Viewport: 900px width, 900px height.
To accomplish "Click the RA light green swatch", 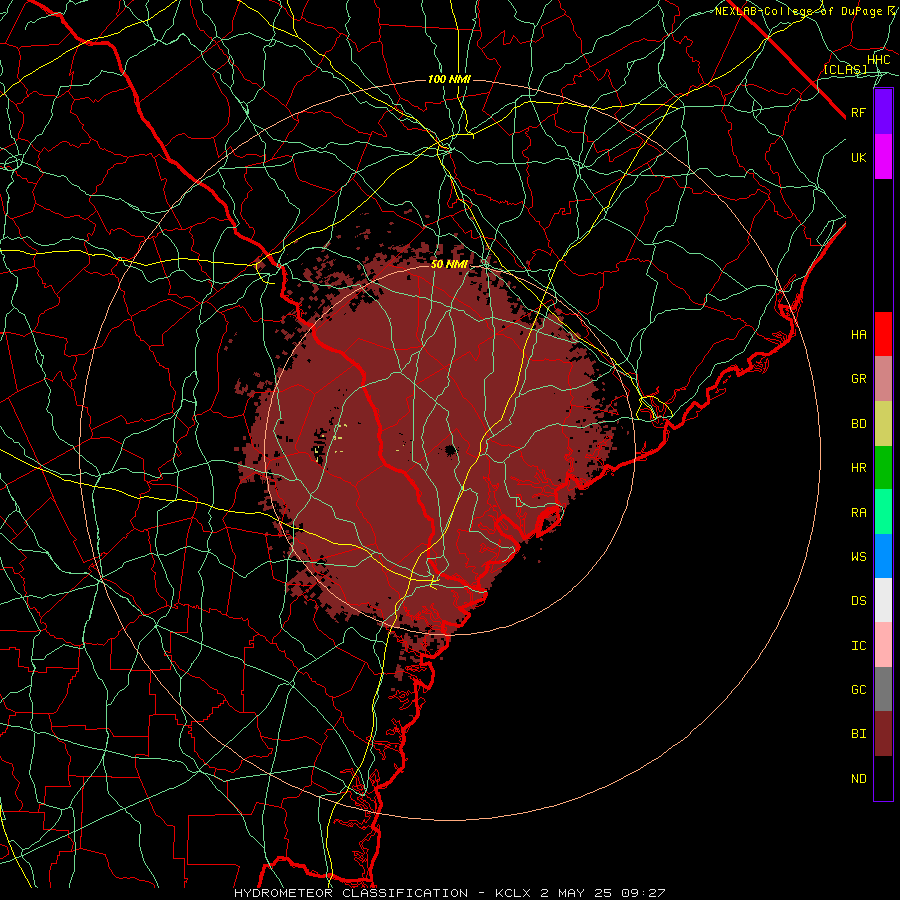I will [883, 512].
